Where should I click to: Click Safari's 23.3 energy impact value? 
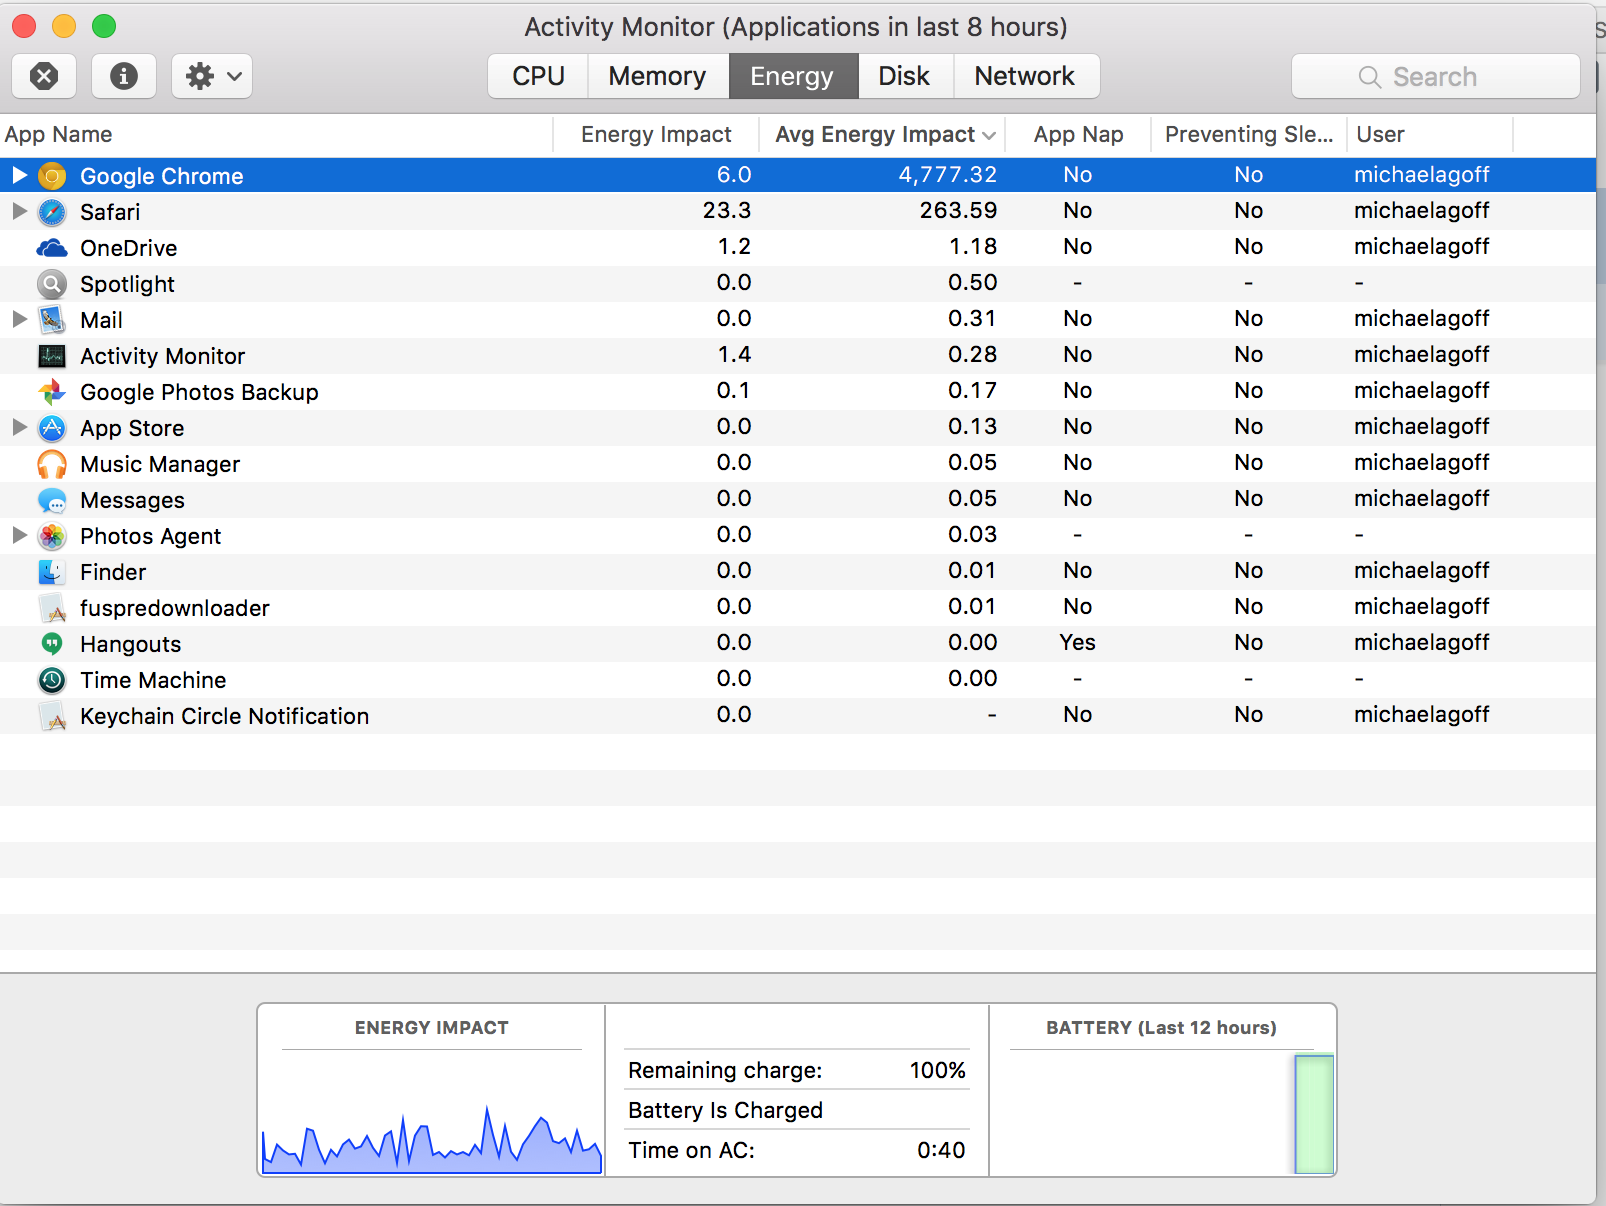point(727,211)
